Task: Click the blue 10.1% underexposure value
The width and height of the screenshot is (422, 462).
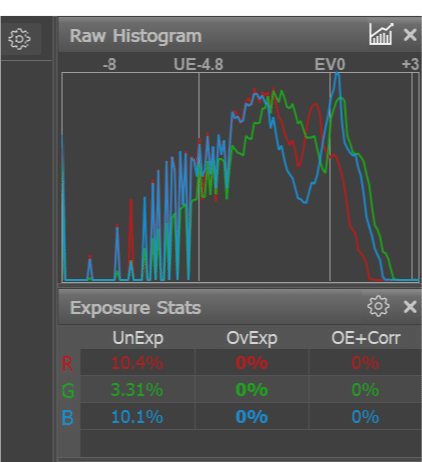Action: 137,417
